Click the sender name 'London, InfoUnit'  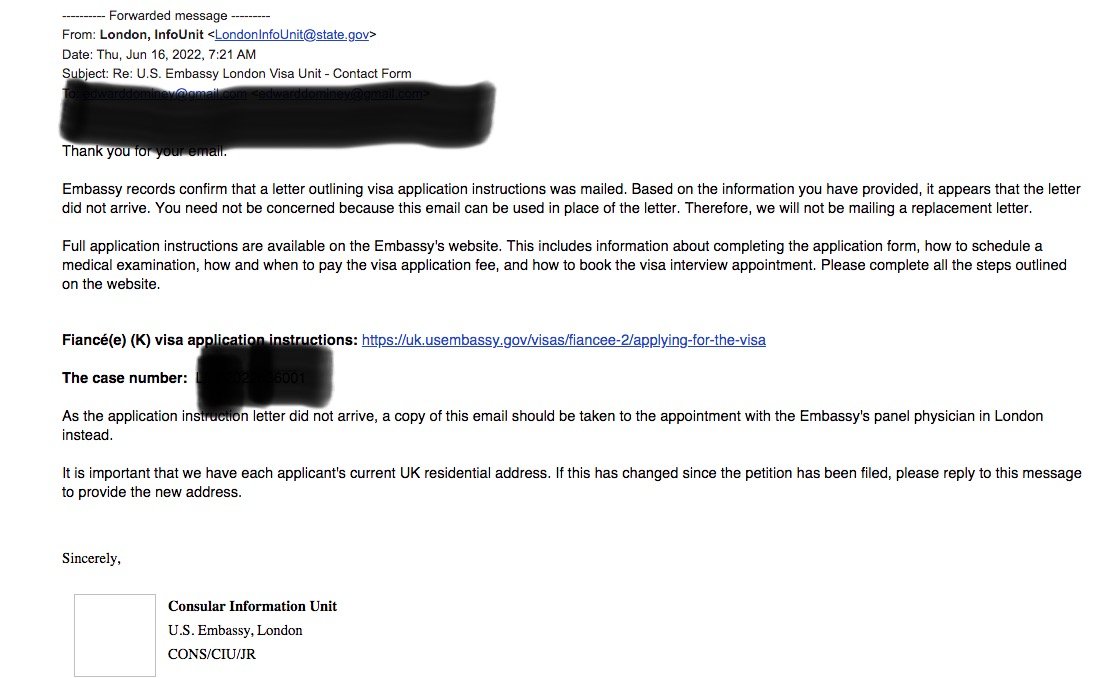(x=151, y=34)
